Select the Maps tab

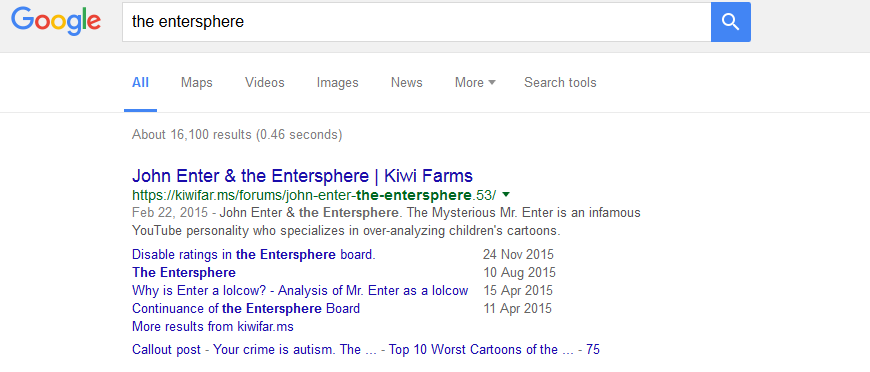click(196, 83)
